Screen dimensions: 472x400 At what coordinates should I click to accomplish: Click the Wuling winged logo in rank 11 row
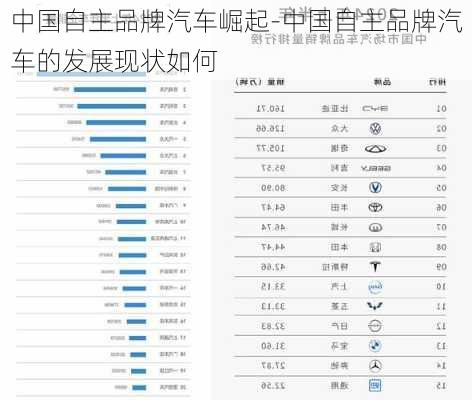375,306
